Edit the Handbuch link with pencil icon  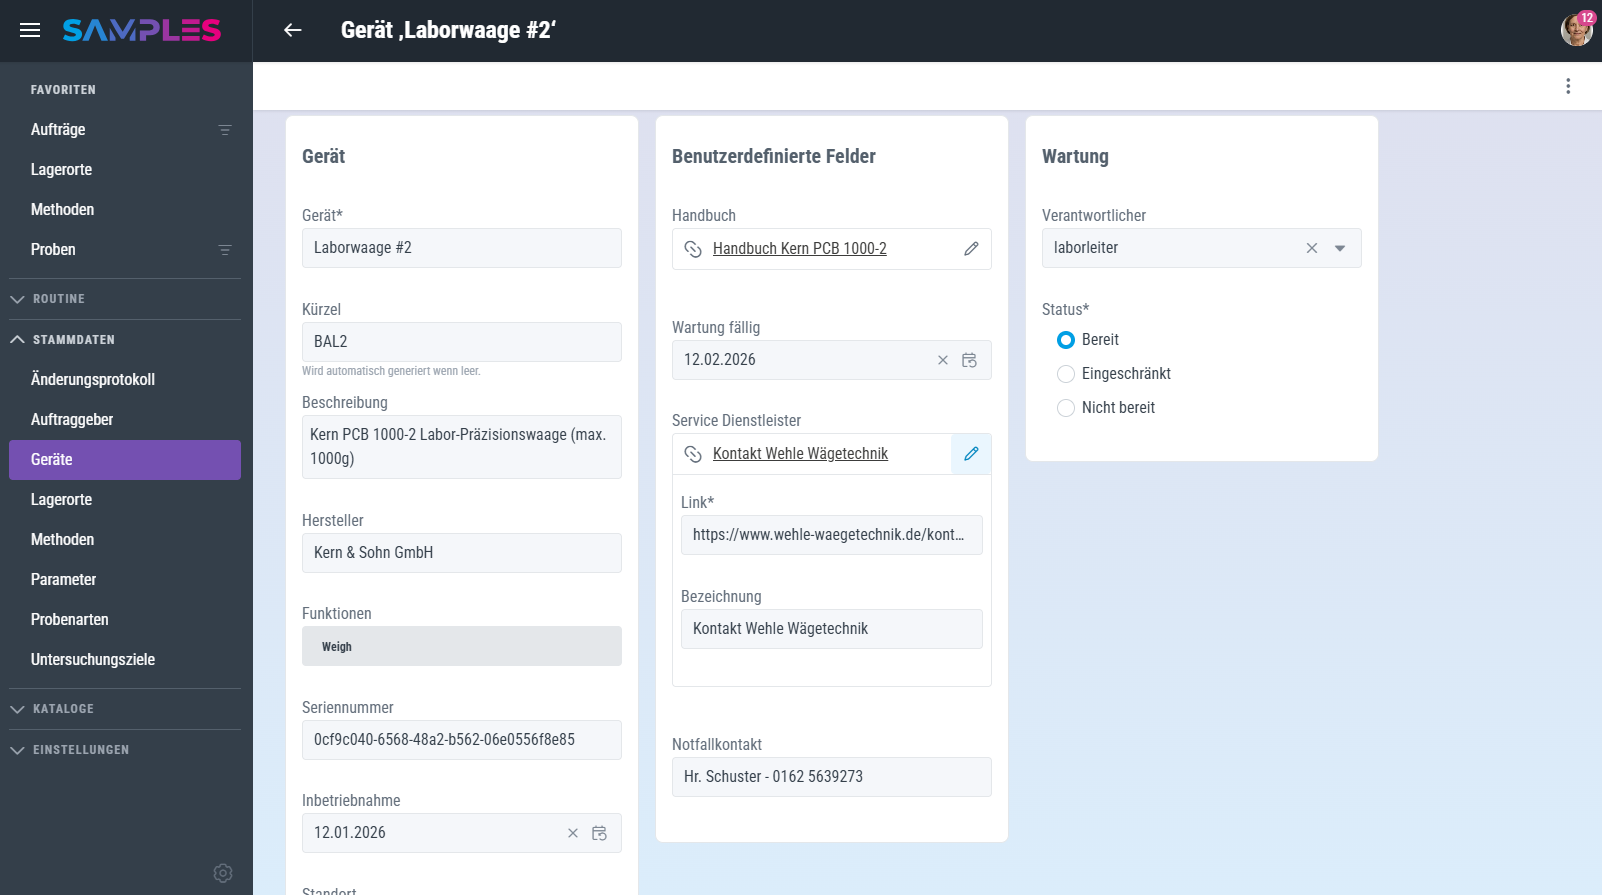point(970,249)
